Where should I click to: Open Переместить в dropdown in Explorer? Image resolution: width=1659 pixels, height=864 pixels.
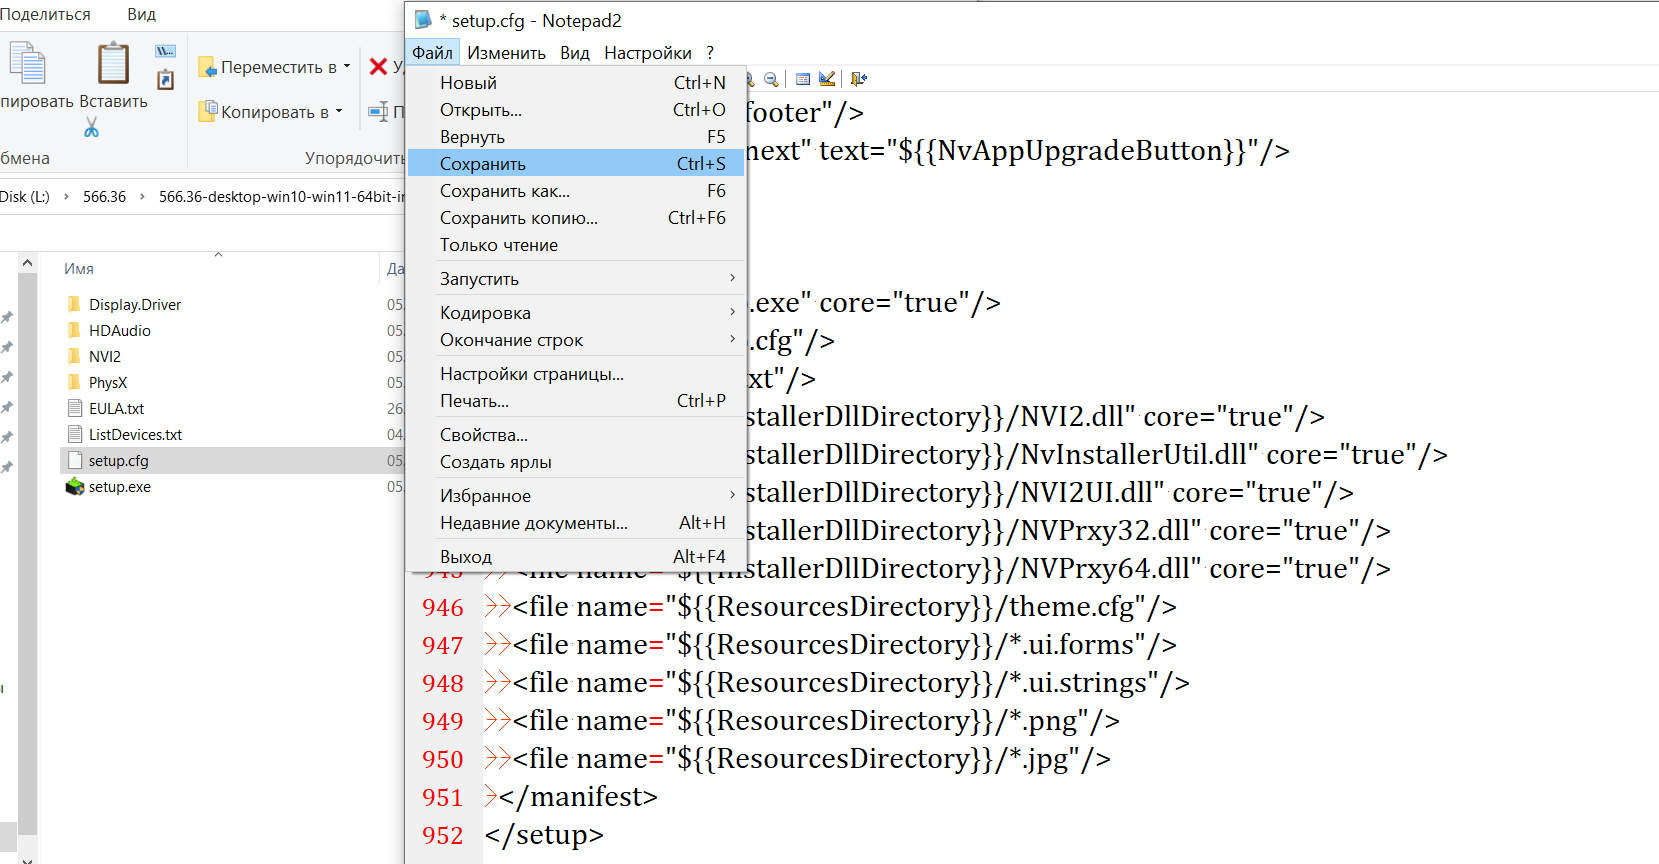click(275, 67)
